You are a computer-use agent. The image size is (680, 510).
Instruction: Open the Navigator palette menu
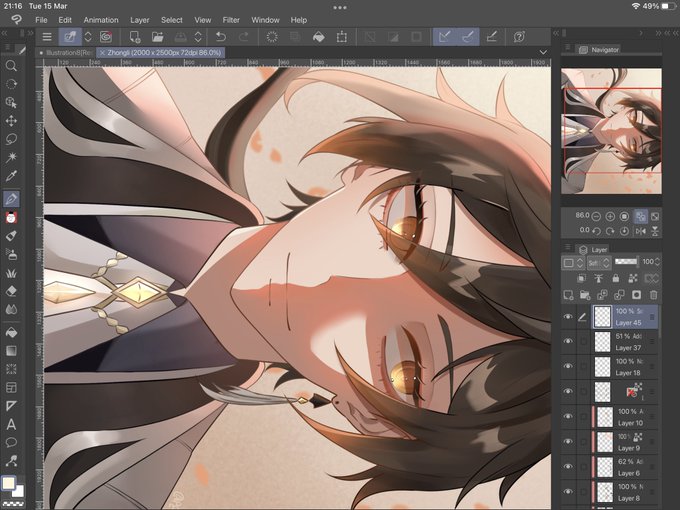[x=568, y=47]
